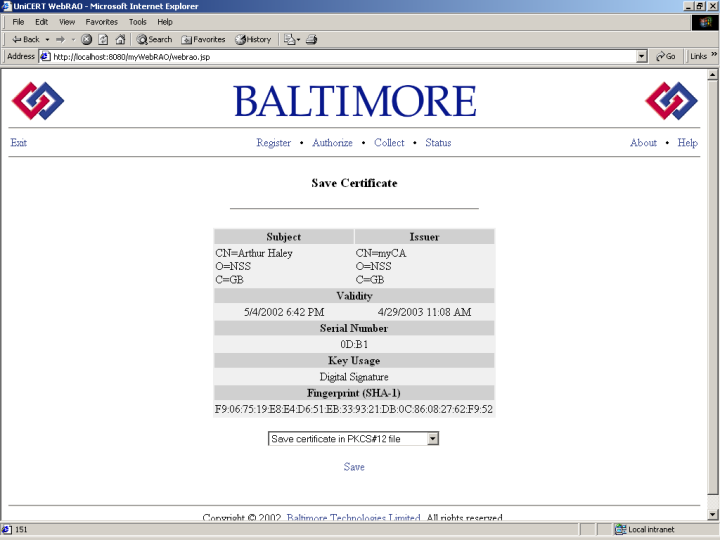Image resolution: width=720 pixels, height=540 pixels.
Task: Click the Exit link
Action: tap(18, 143)
